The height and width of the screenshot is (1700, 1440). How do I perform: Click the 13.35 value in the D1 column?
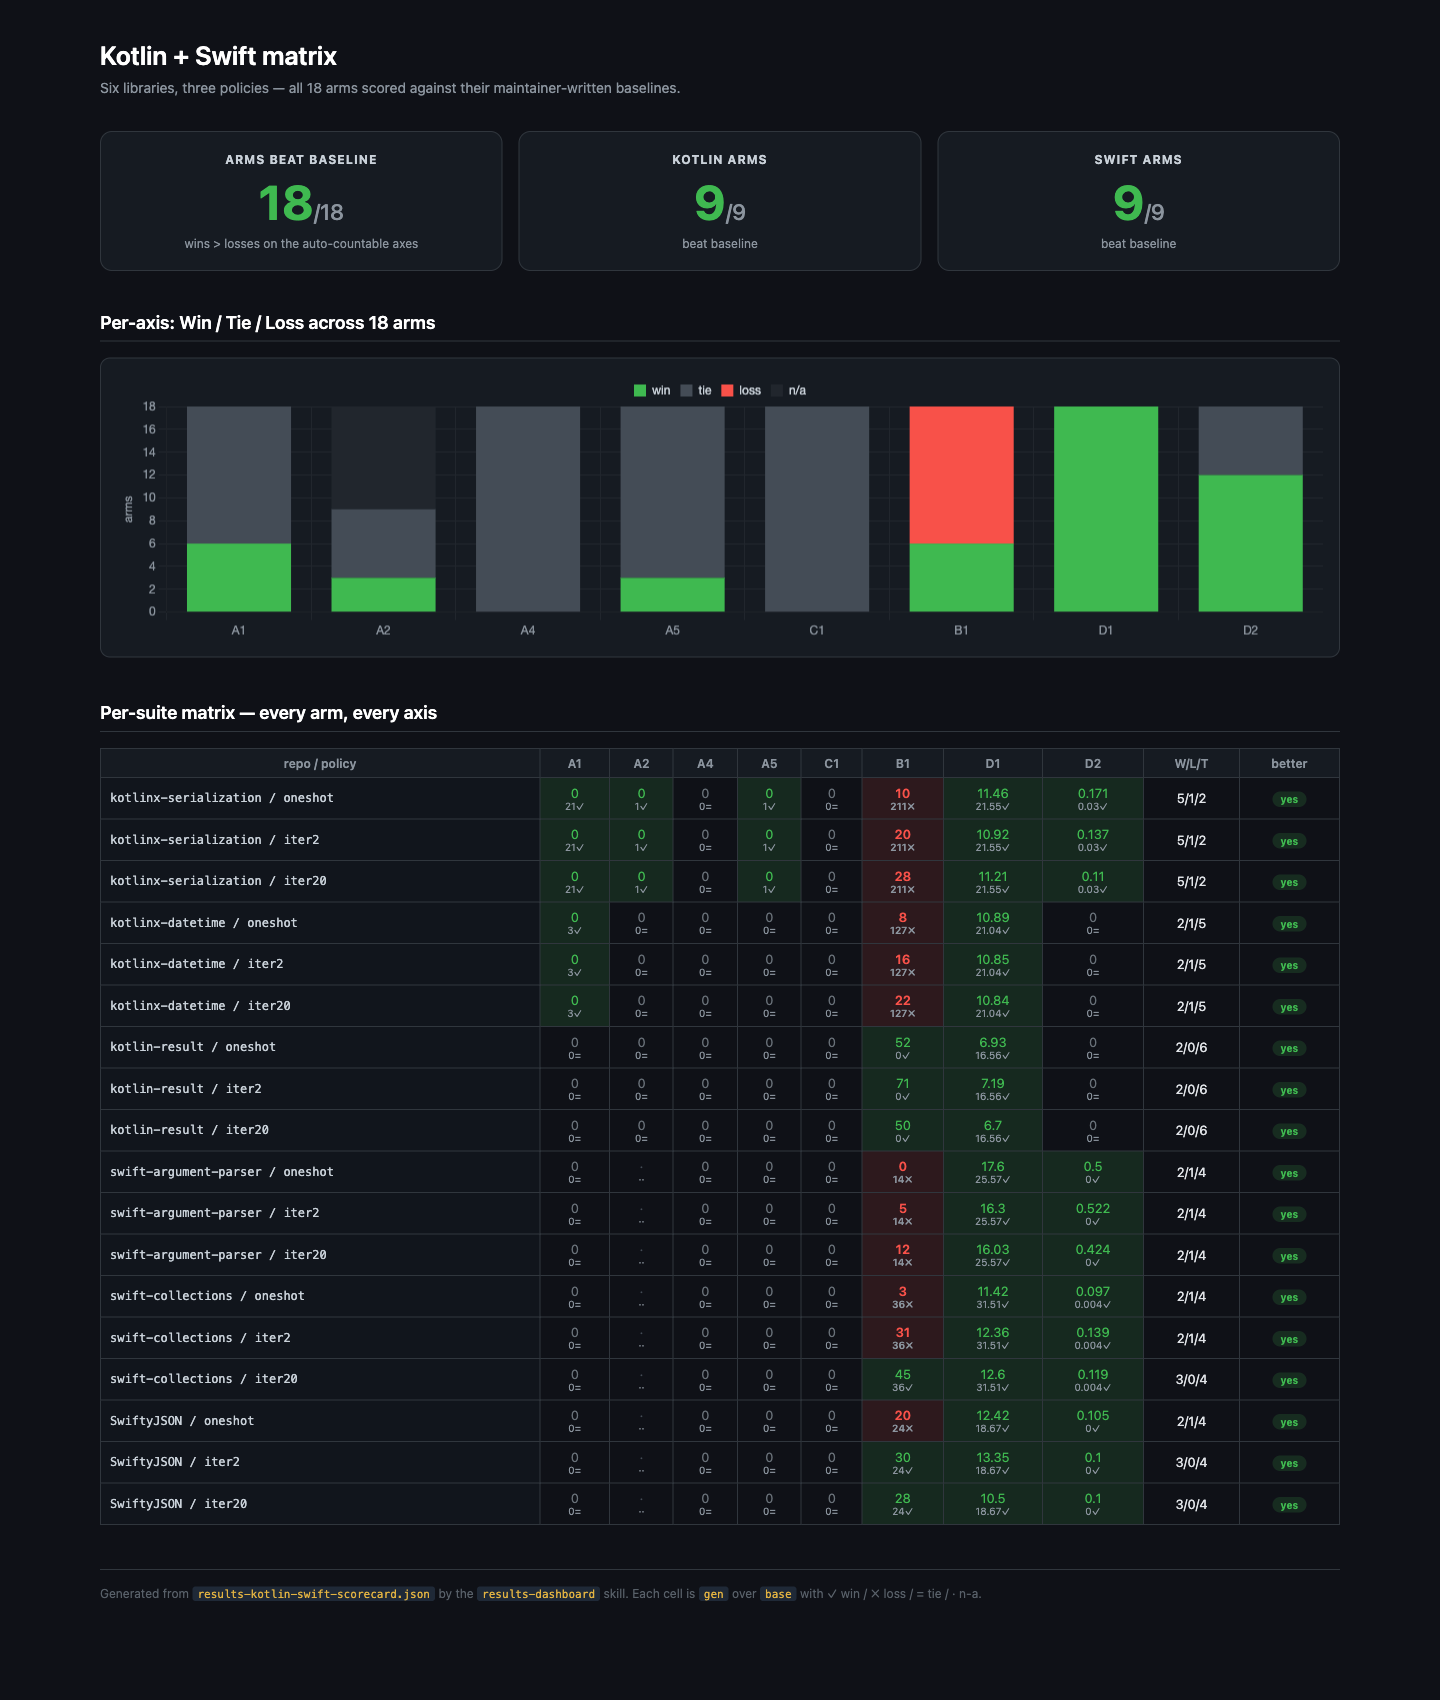993,1458
